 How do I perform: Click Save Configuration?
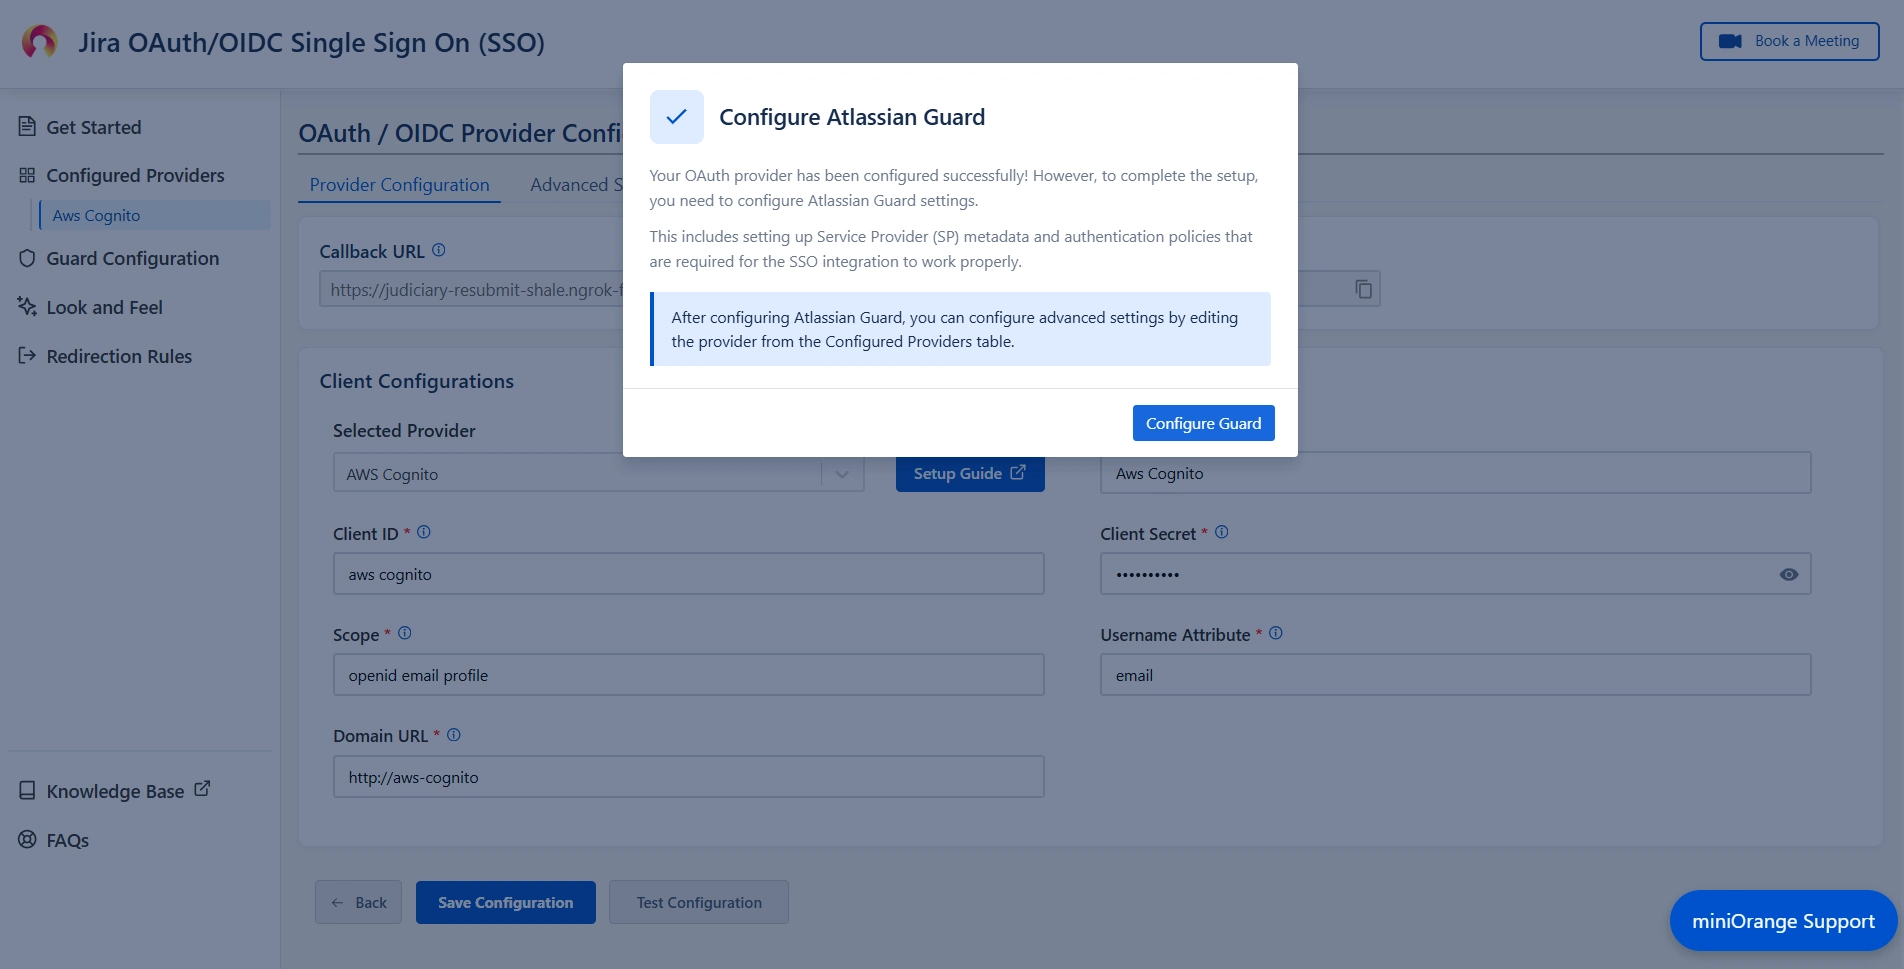pos(505,902)
